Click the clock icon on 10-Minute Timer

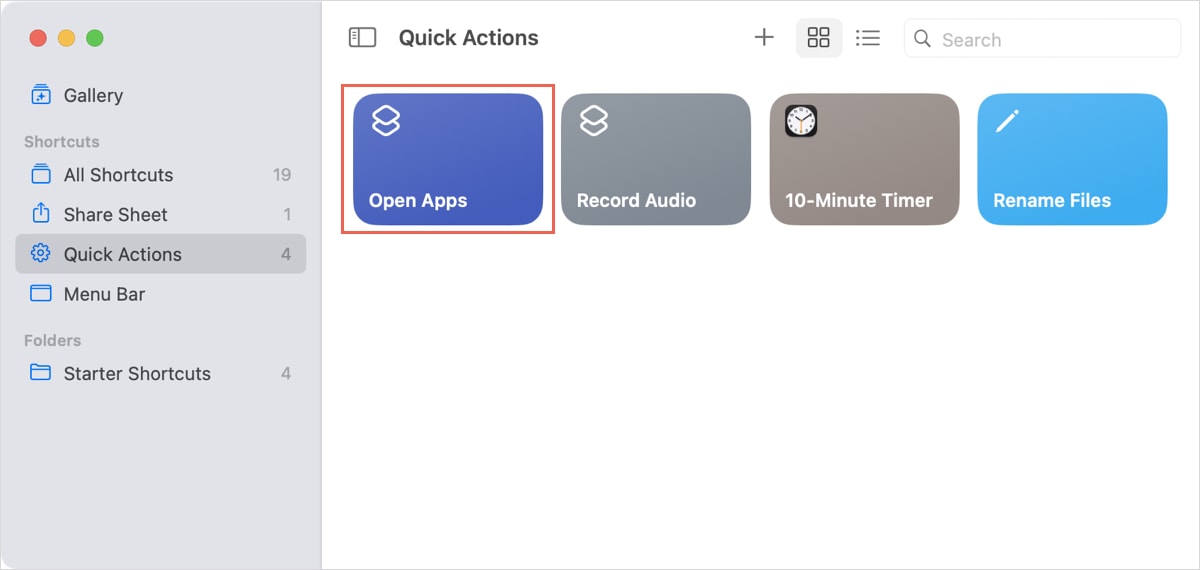click(801, 121)
